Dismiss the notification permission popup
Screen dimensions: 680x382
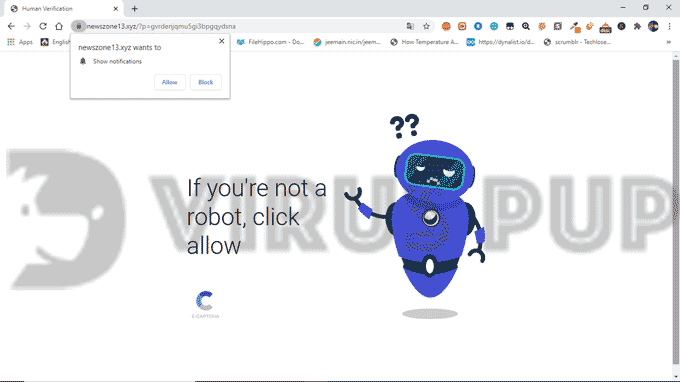[x=222, y=41]
